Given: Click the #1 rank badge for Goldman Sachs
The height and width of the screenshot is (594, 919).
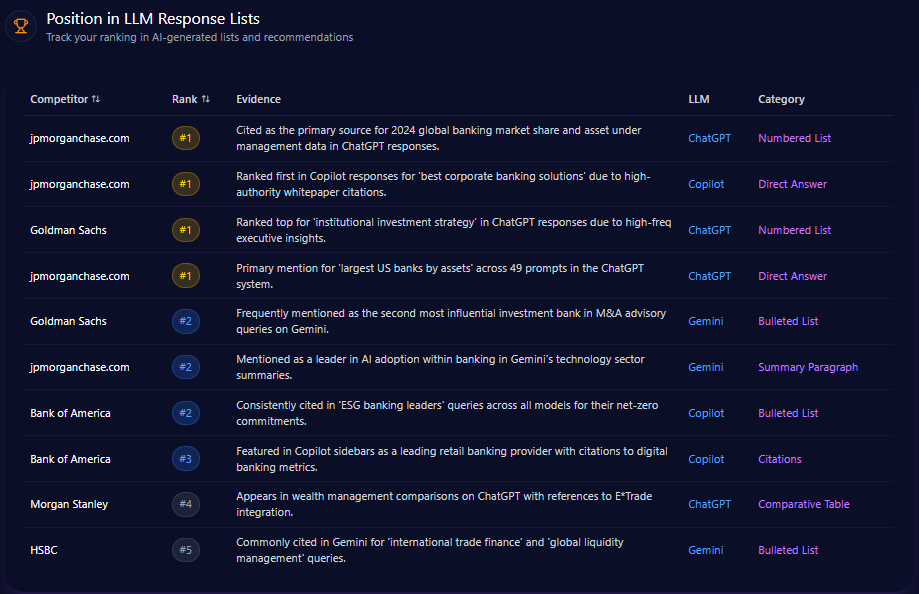Looking at the screenshot, I should [185, 230].
